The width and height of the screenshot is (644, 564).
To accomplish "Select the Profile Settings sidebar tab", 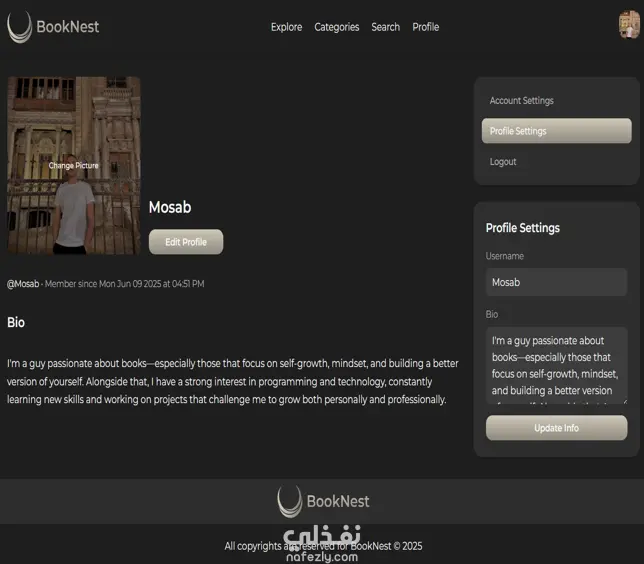I will [557, 131].
